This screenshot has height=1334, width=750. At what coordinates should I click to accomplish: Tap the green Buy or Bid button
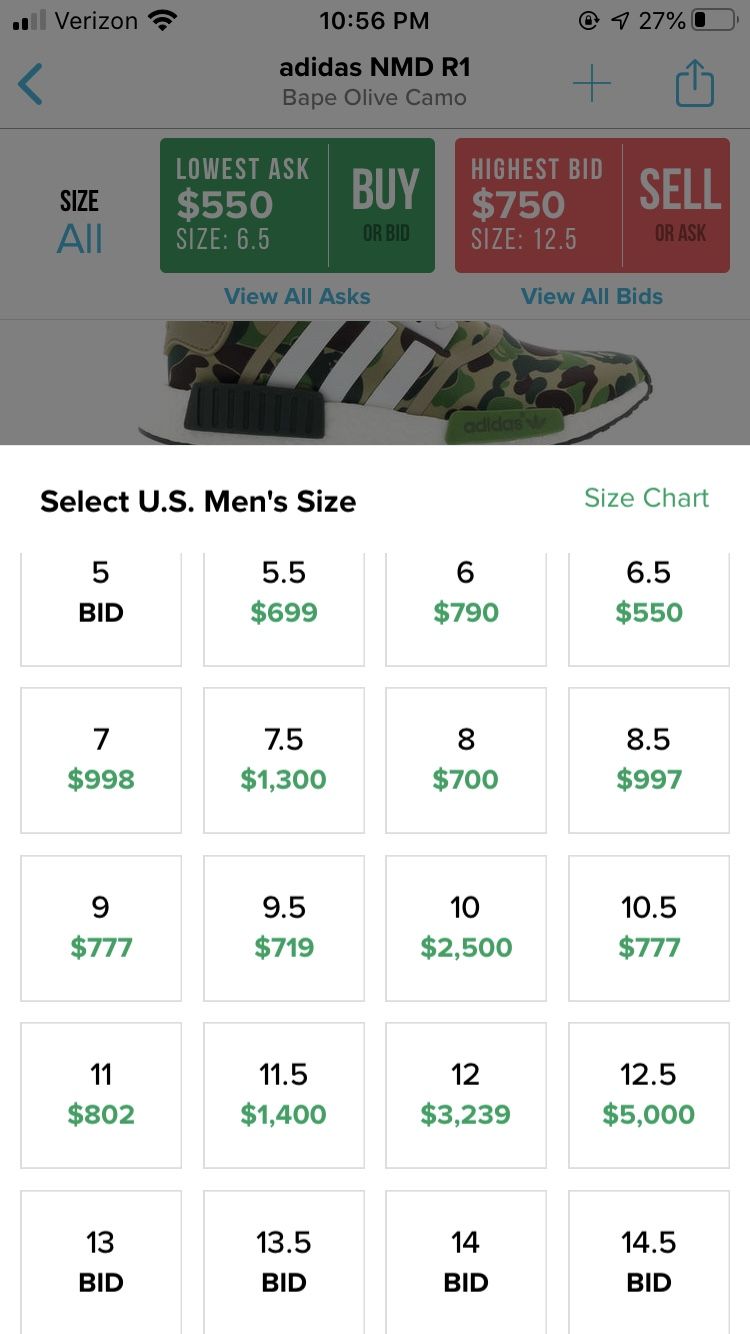[297, 205]
